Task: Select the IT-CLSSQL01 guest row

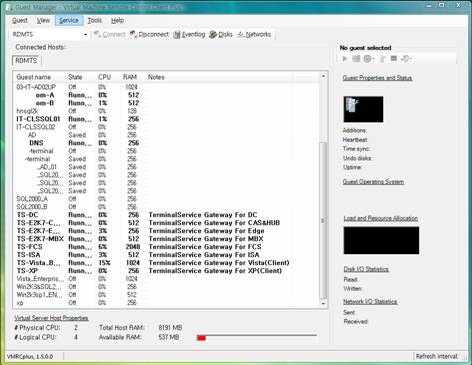Action: (x=167, y=119)
